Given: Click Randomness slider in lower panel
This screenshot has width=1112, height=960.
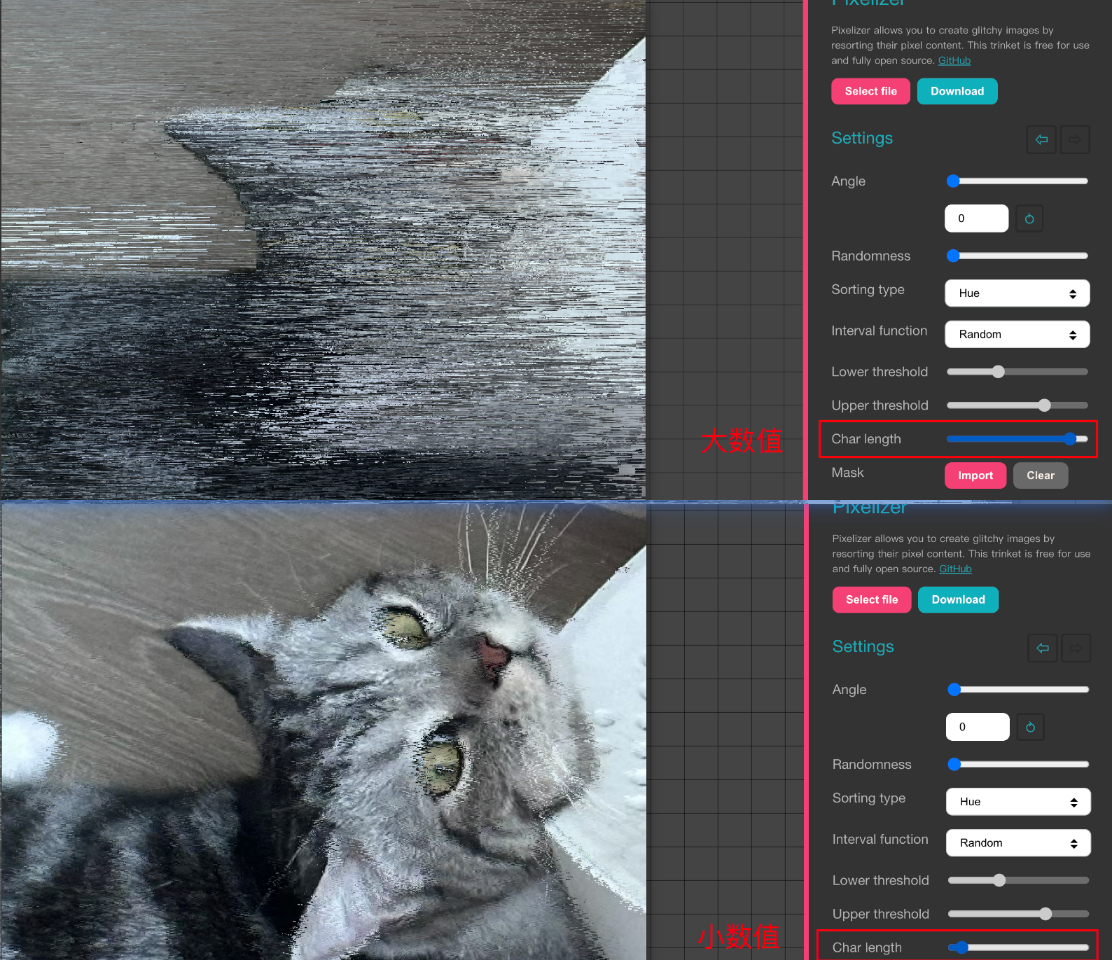Looking at the screenshot, I should (1018, 764).
